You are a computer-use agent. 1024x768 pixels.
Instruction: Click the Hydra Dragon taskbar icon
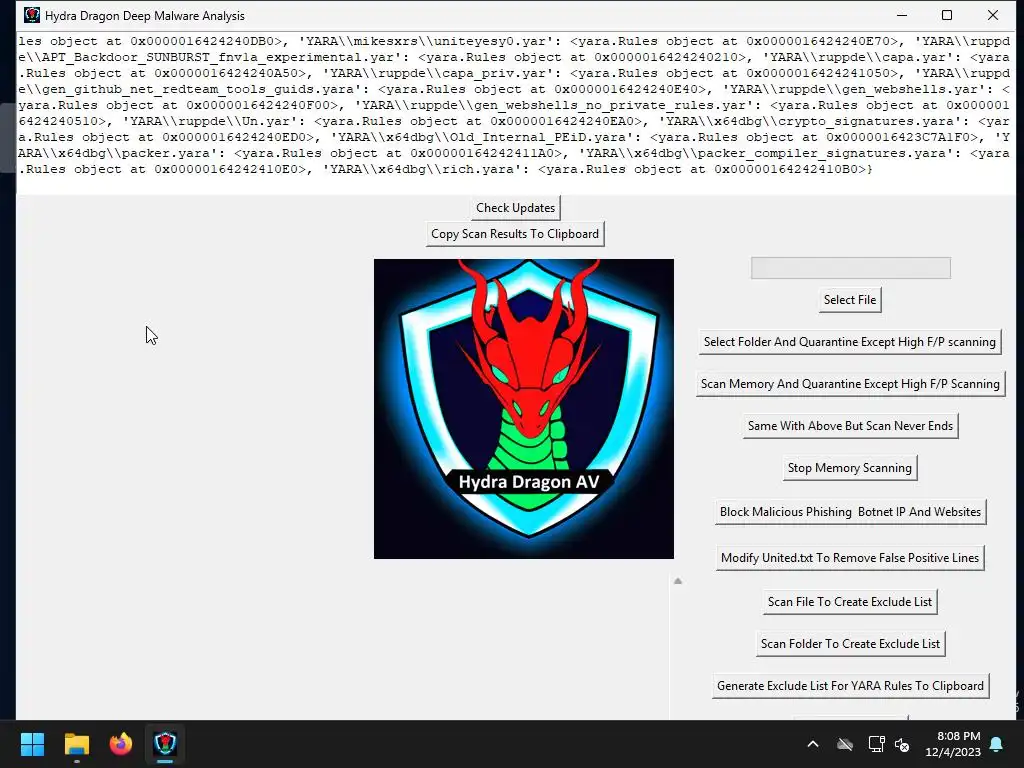pyautogui.click(x=165, y=743)
